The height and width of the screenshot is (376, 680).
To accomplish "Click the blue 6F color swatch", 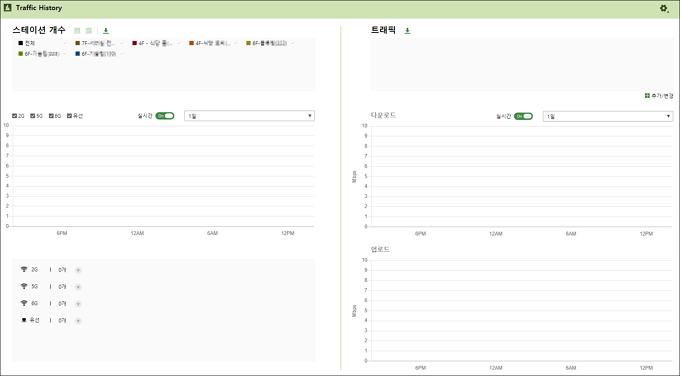I will click(78, 54).
